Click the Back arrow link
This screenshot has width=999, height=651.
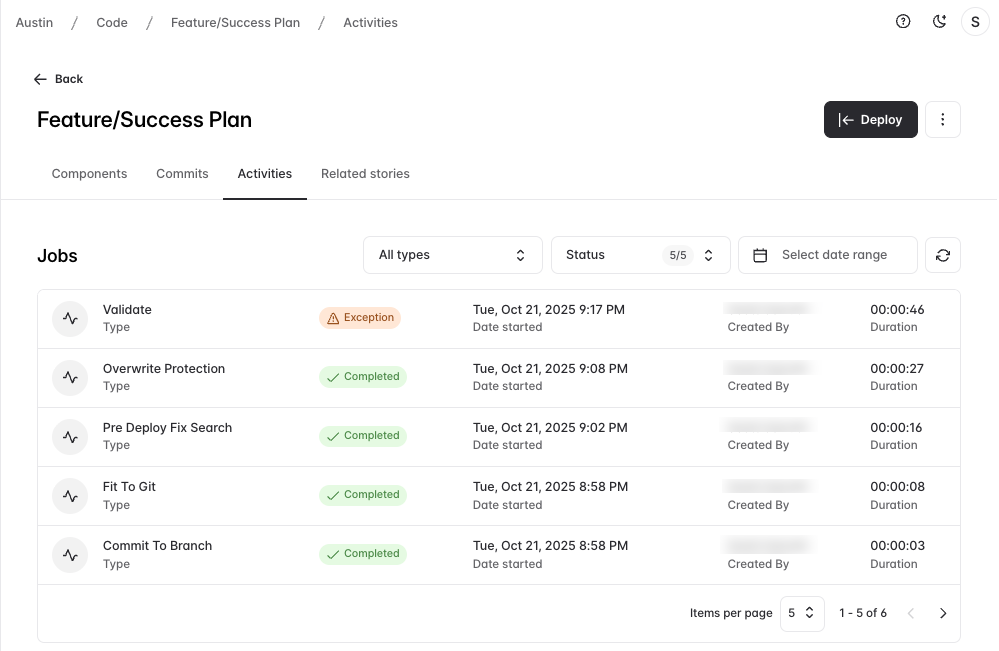click(x=58, y=79)
